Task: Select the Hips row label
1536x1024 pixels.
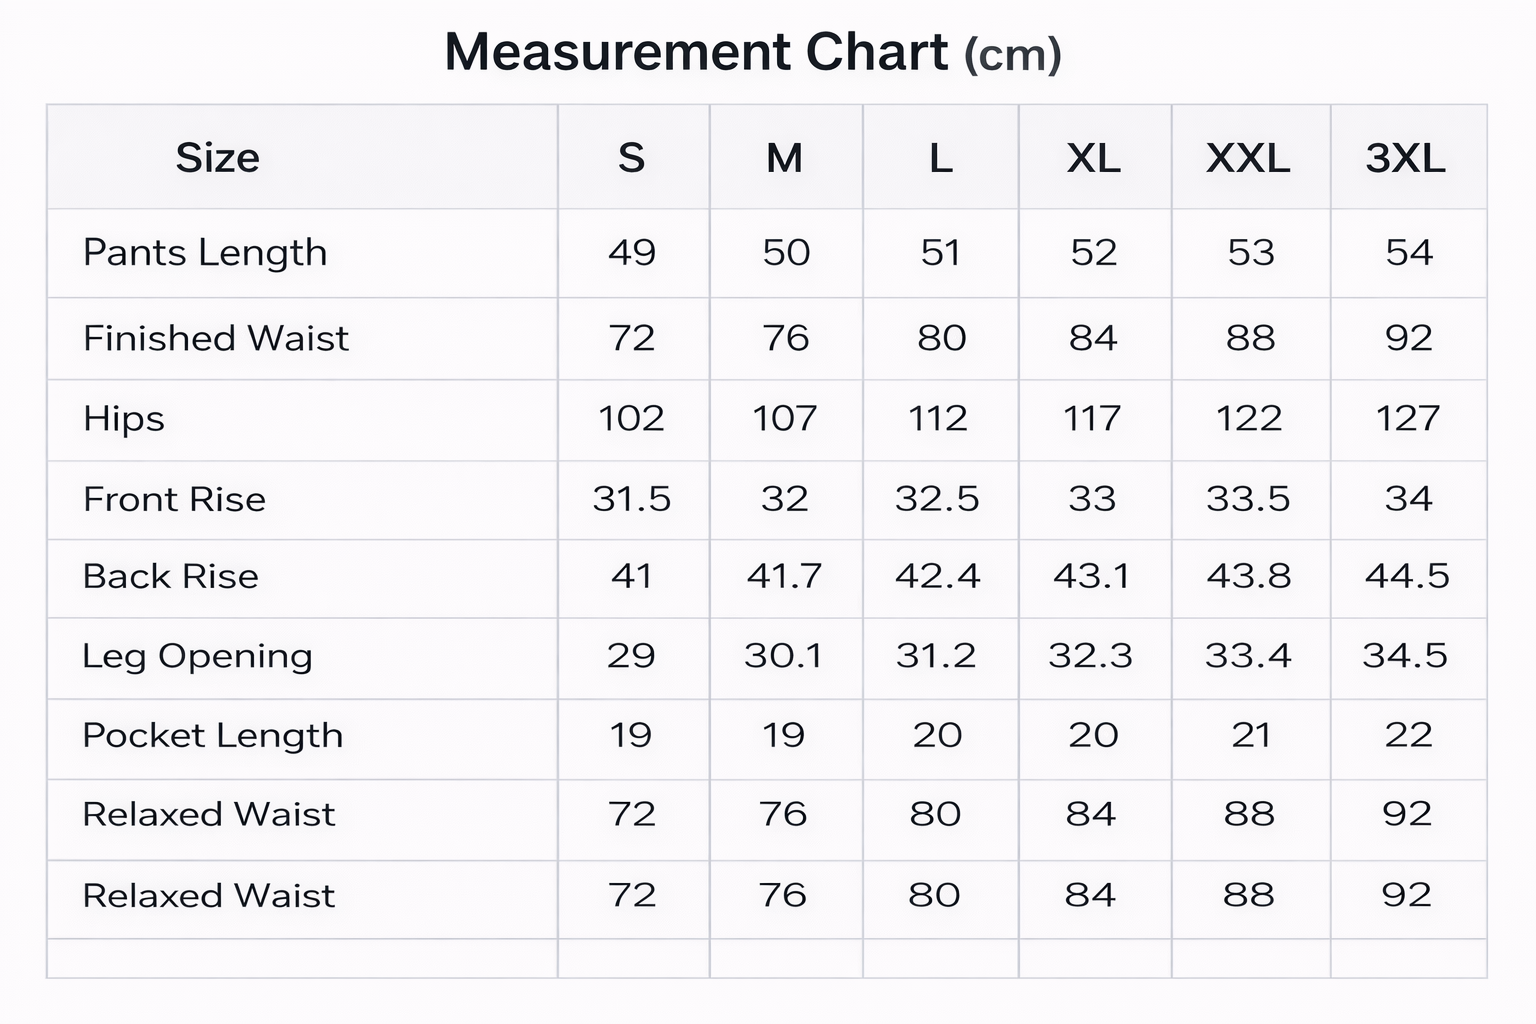Action: [124, 418]
